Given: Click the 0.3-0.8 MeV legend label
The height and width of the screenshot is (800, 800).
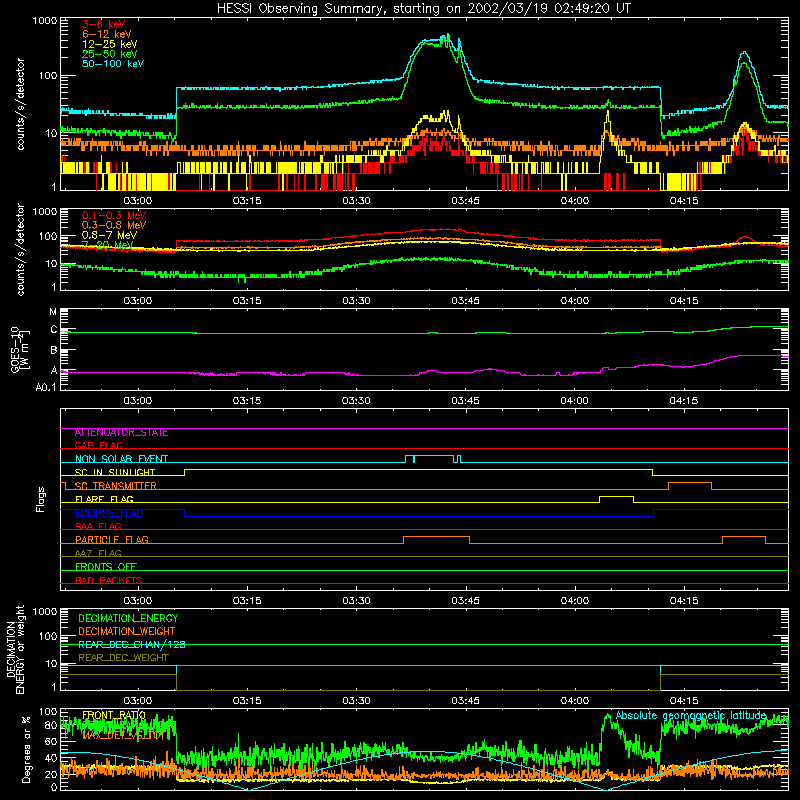Looking at the screenshot, I should (114, 225).
